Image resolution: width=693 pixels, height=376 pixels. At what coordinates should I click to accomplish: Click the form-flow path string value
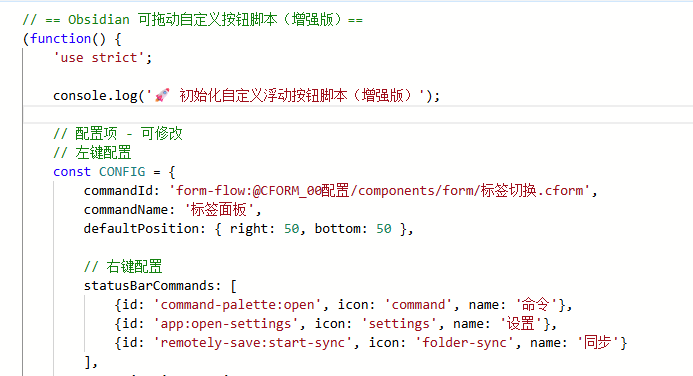tap(380, 191)
